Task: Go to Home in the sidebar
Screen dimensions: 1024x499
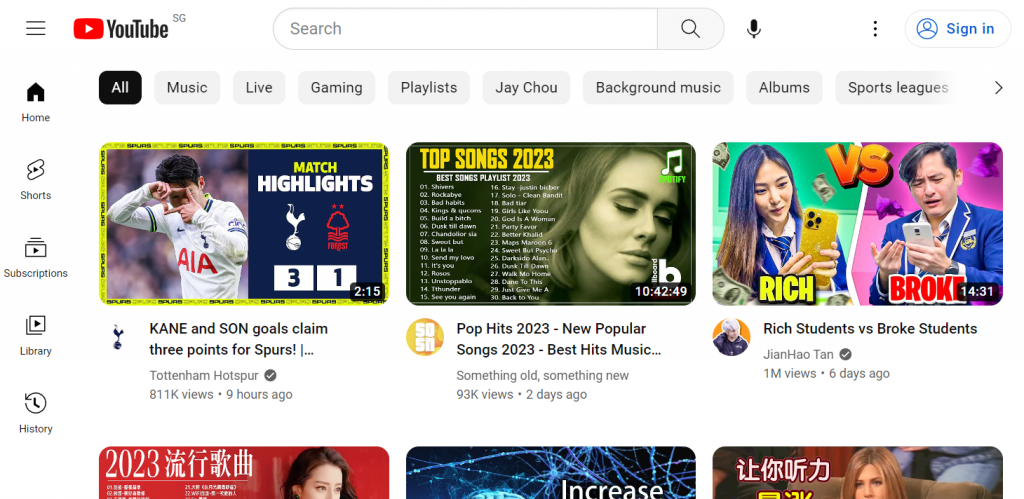Action: tap(36, 101)
